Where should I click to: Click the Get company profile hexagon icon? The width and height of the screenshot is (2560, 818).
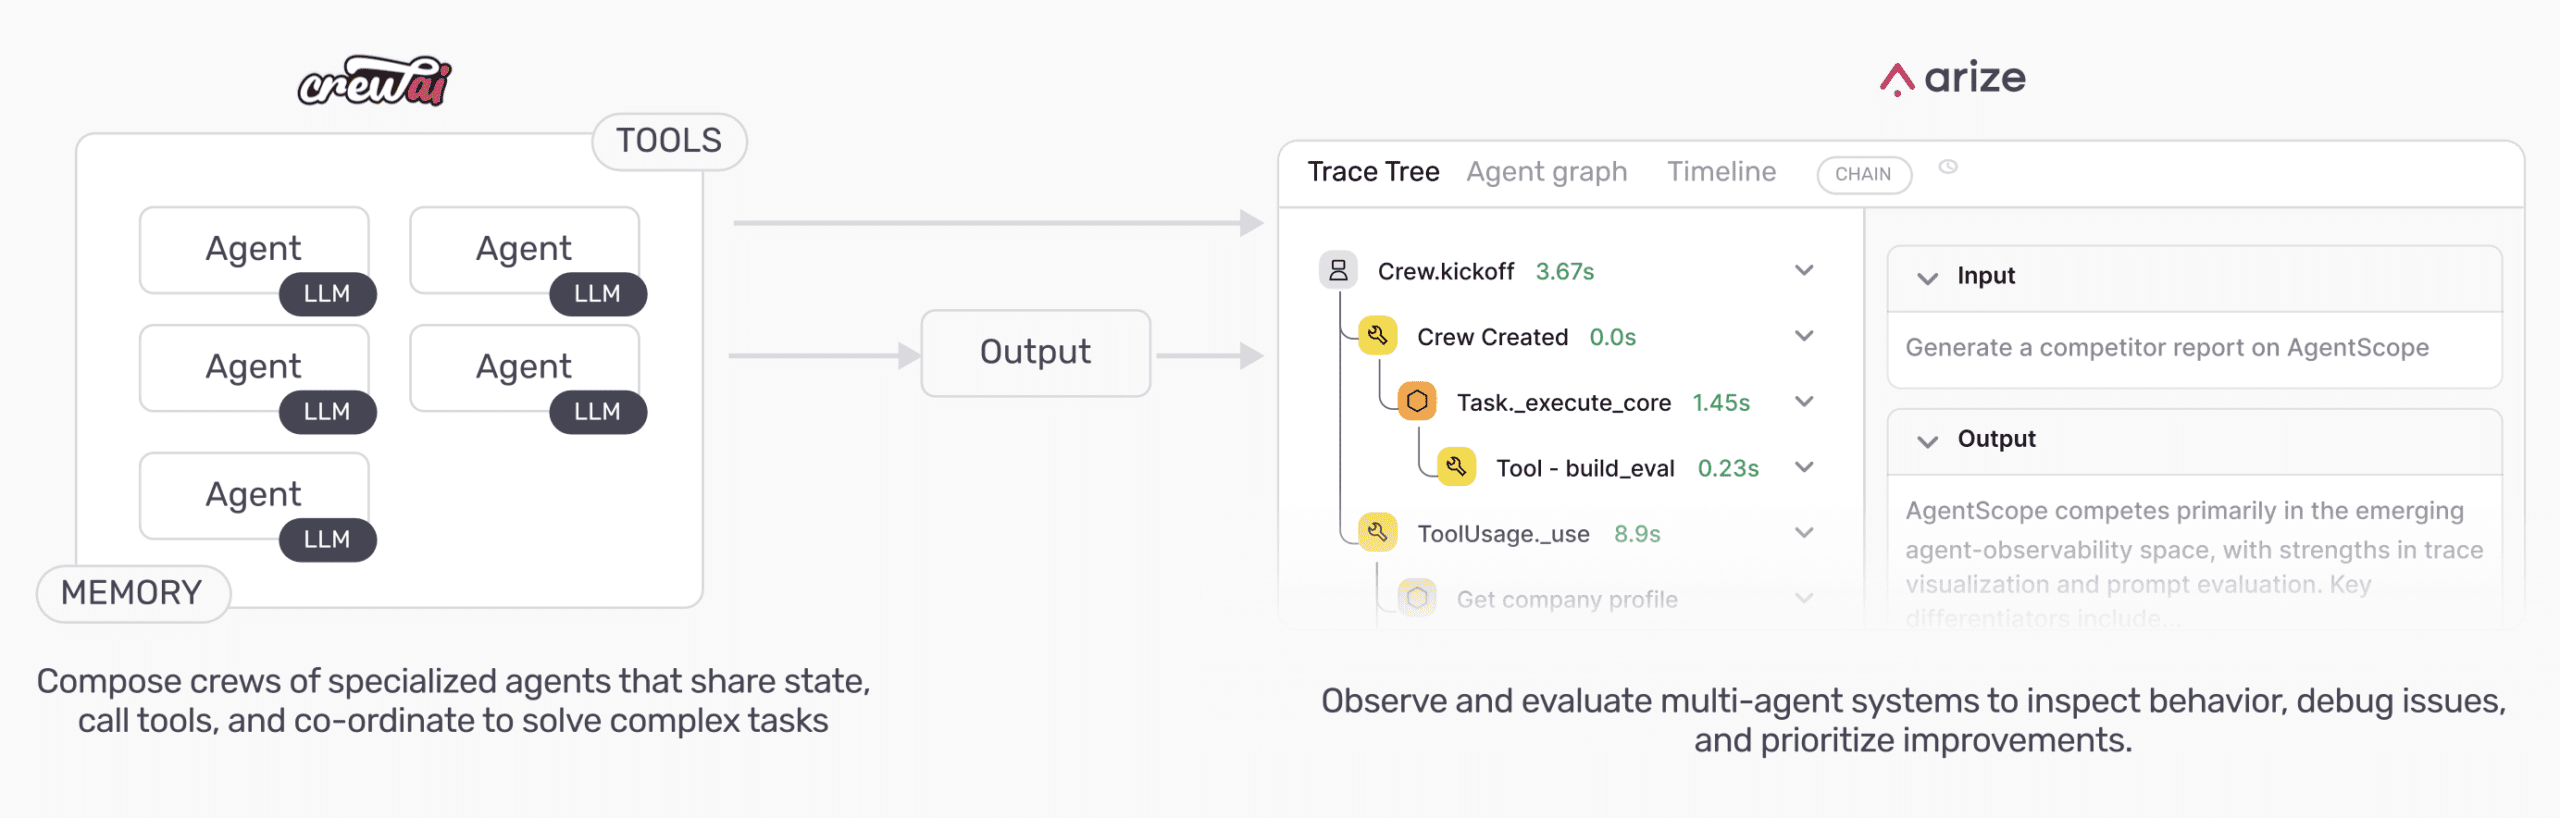[1417, 598]
